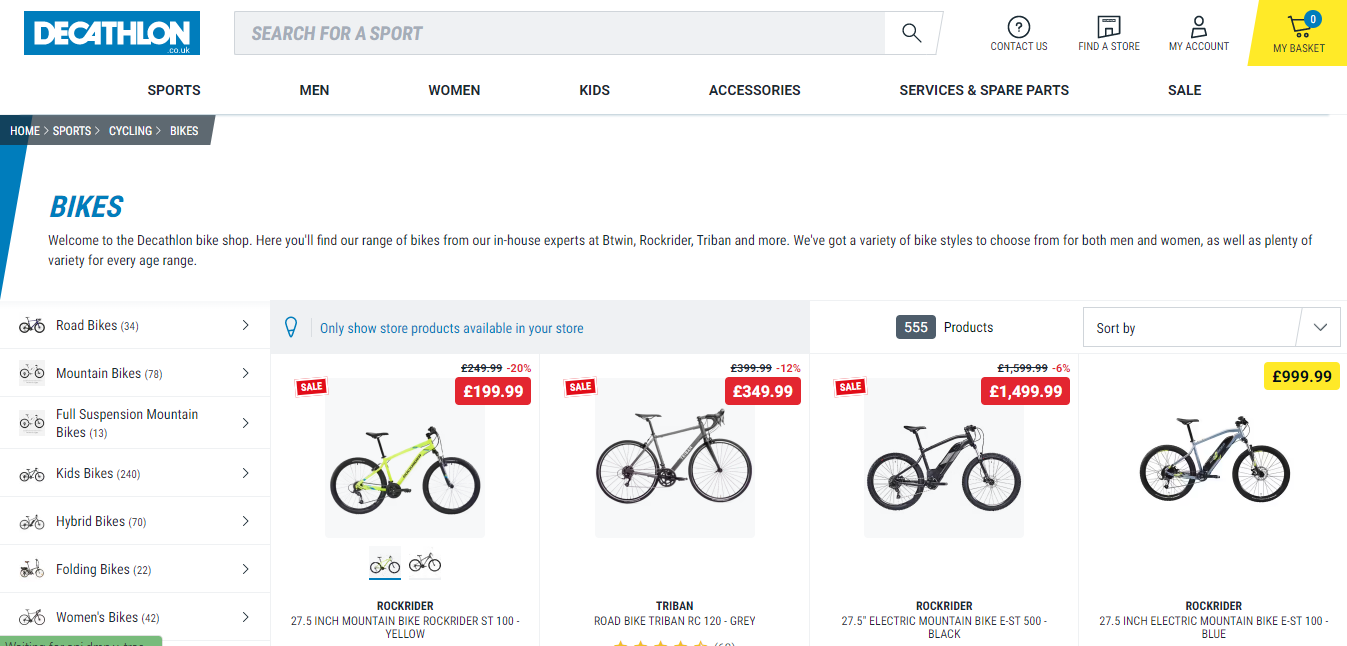
Task: Toggle only show products in your store
Action: (x=451, y=328)
